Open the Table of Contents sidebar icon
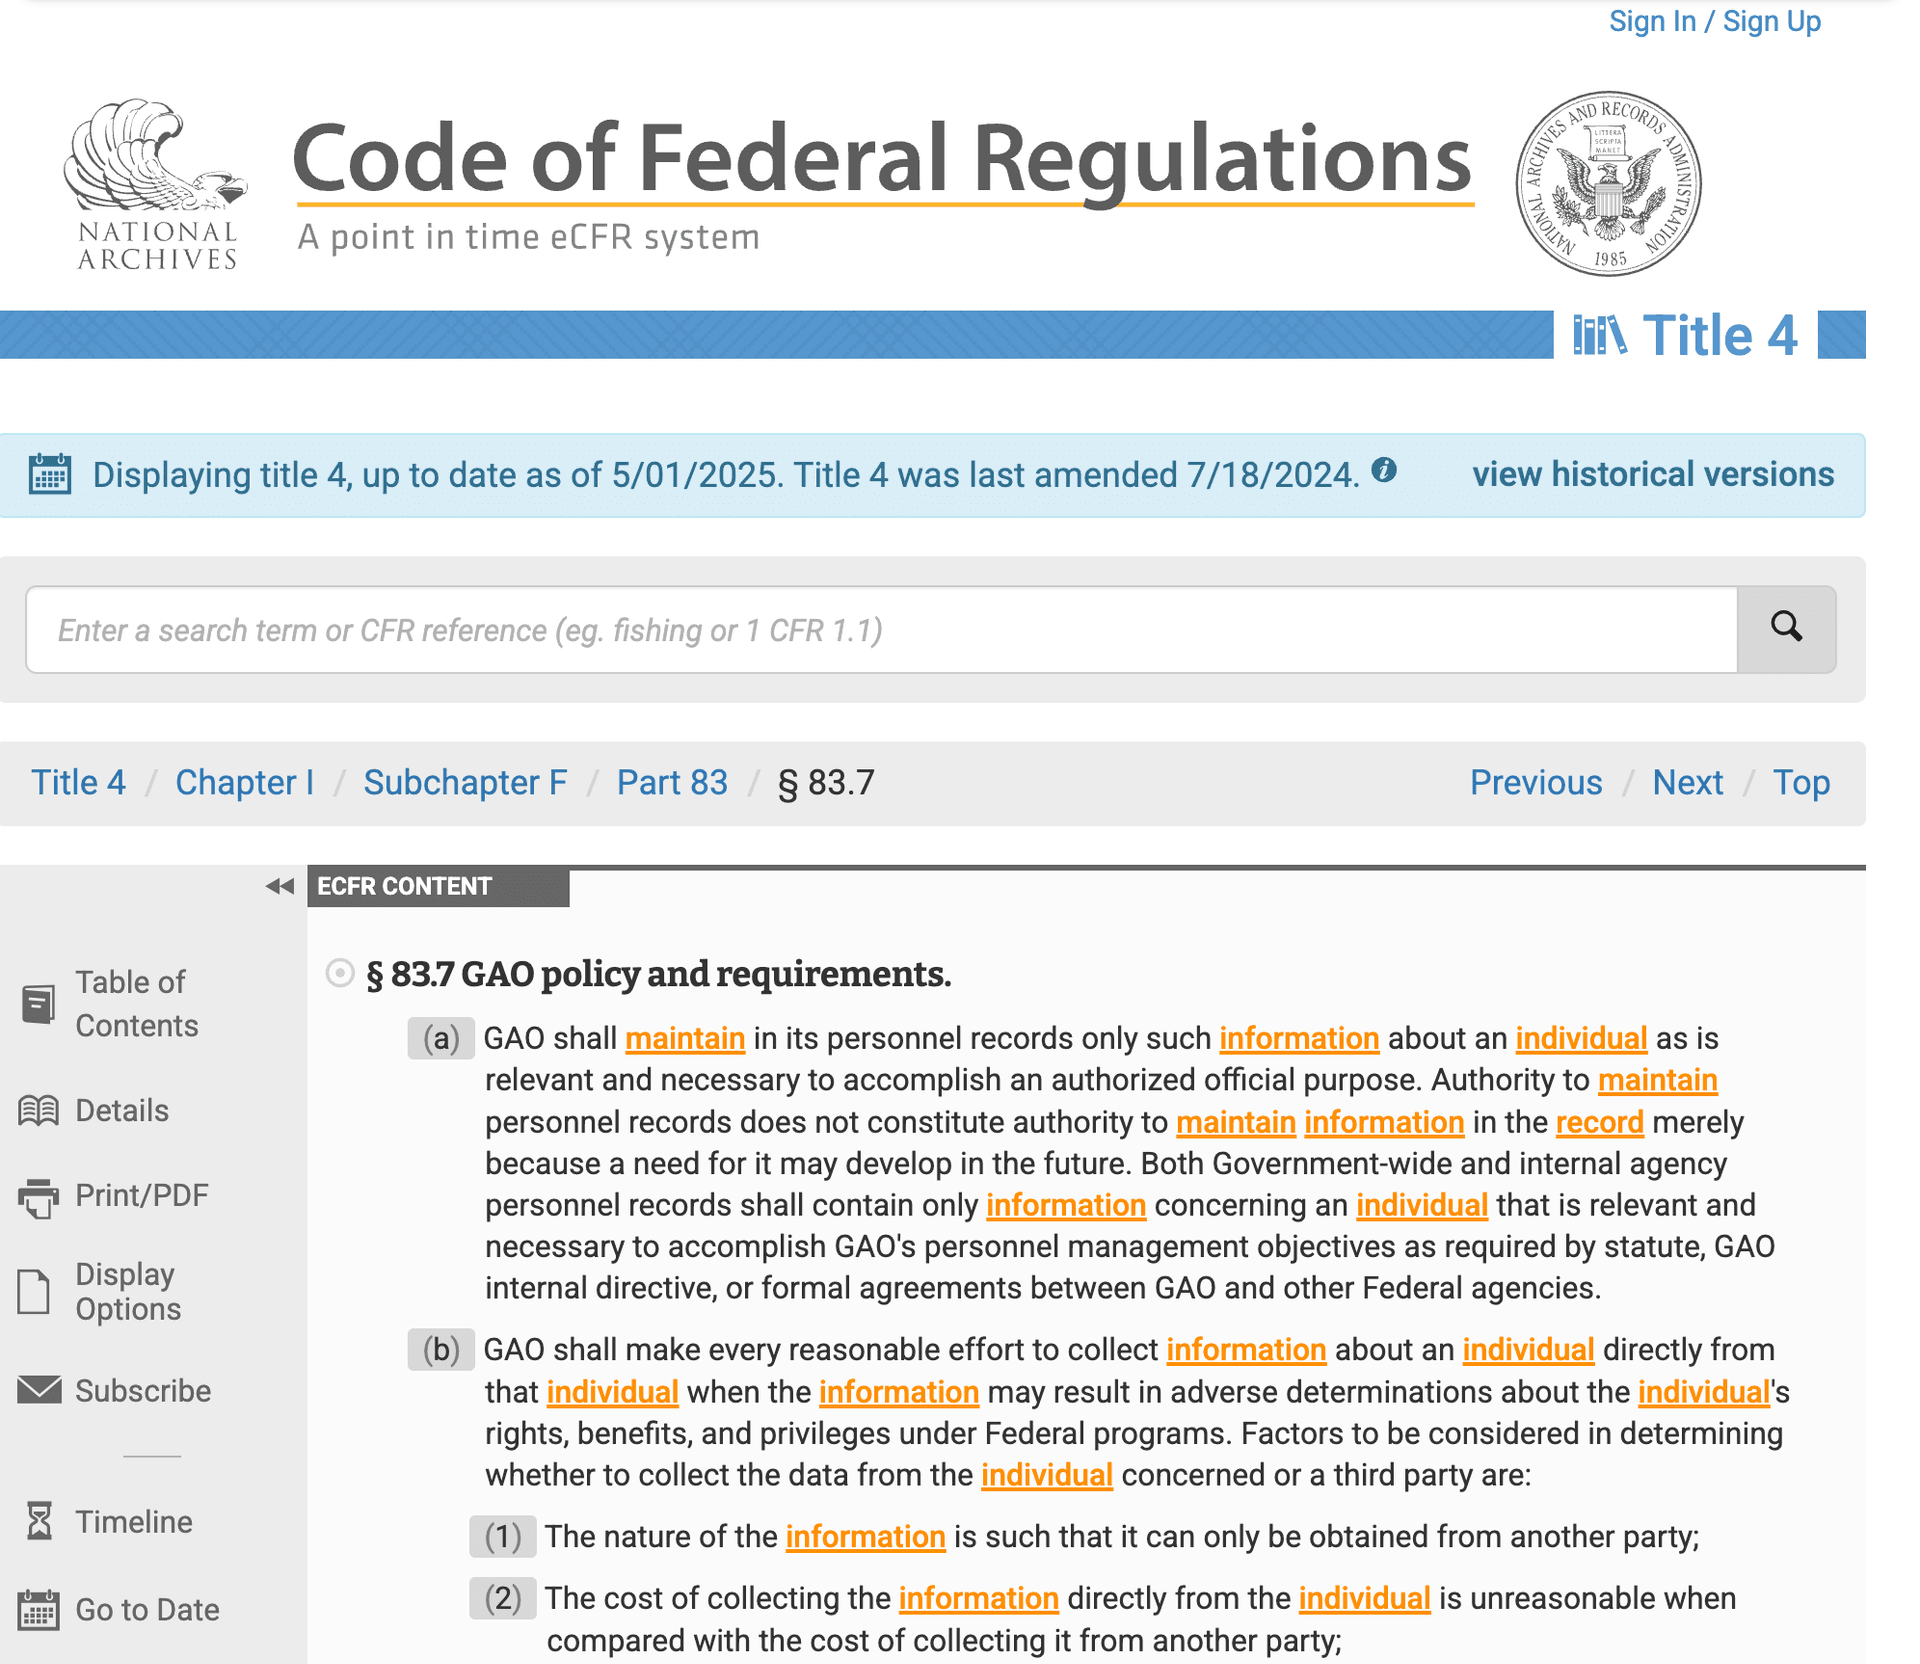1920x1664 pixels. [38, 1003]
